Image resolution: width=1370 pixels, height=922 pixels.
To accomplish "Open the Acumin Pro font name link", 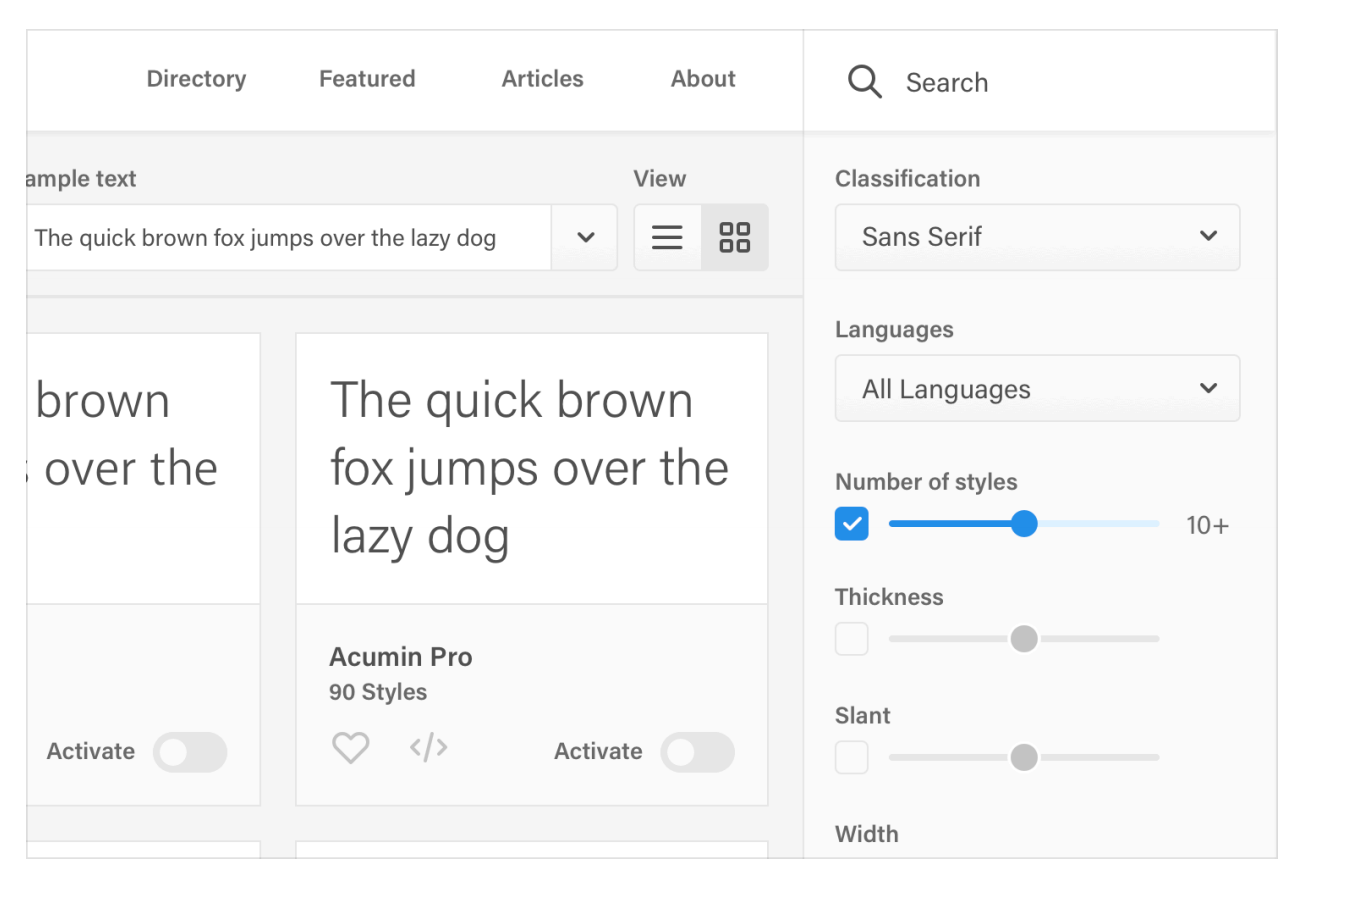I will click(401, 657).
